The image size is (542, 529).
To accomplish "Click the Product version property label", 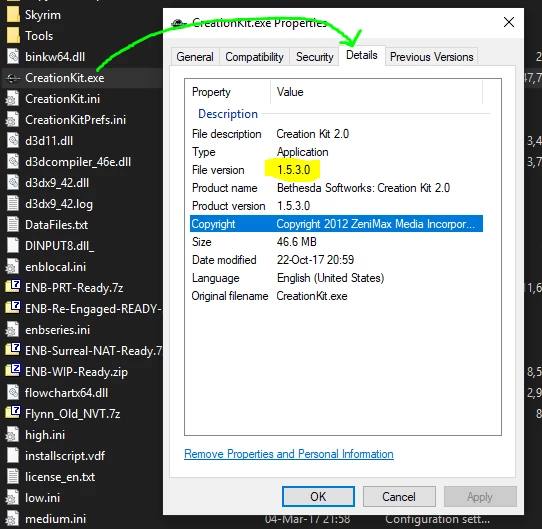I will point(228,206).
